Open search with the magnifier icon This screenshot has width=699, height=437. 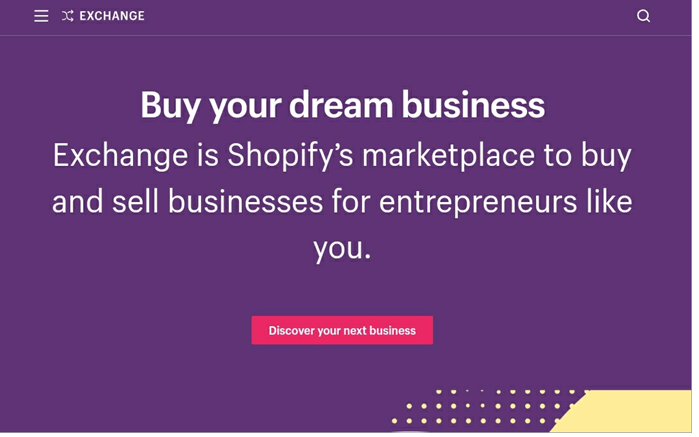coord(643,16)
